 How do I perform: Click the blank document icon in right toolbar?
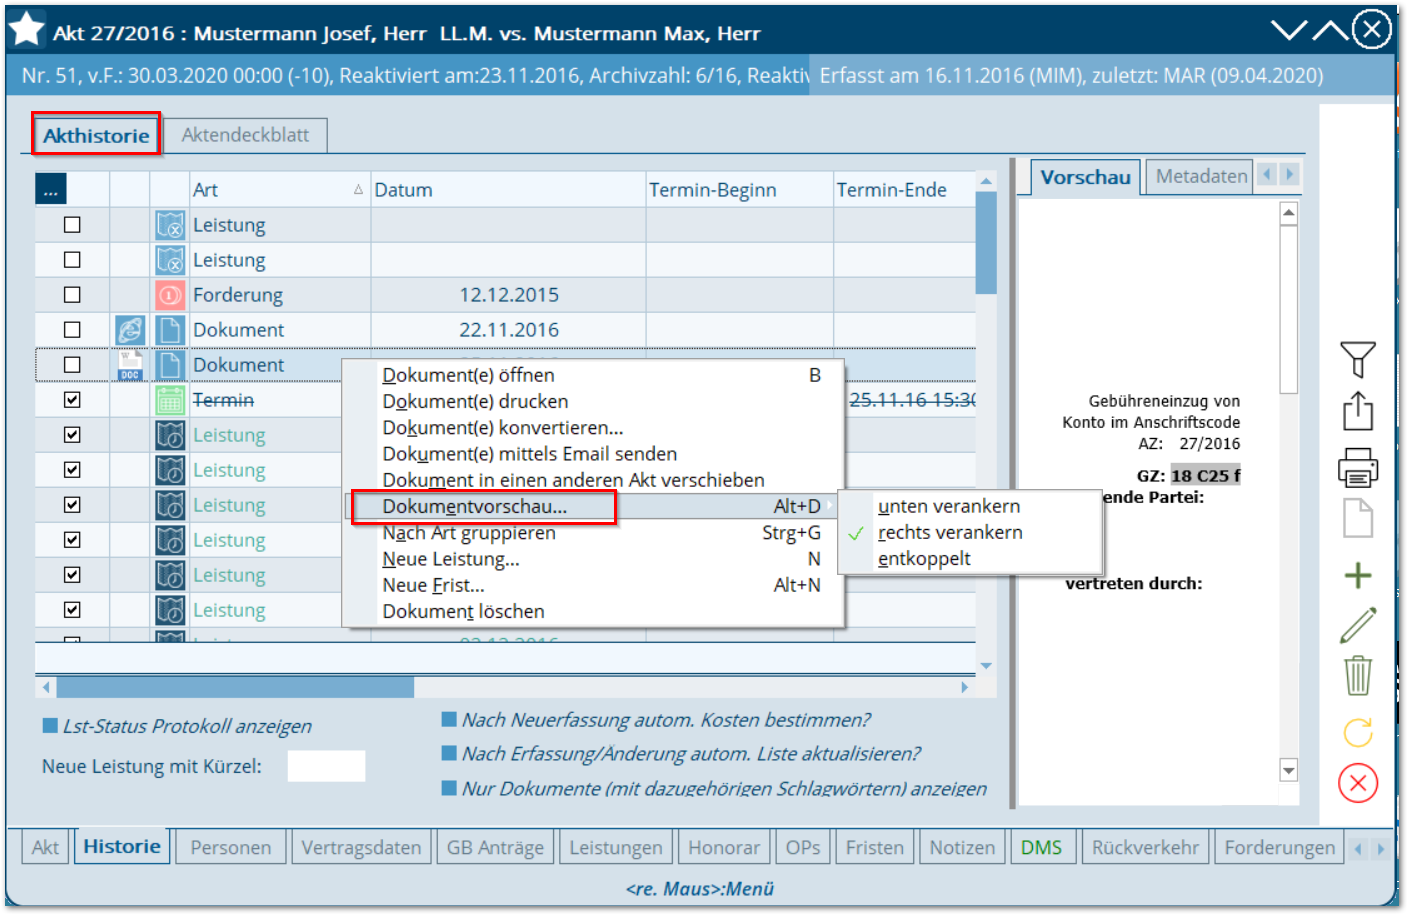click(x=1357, y=518)
